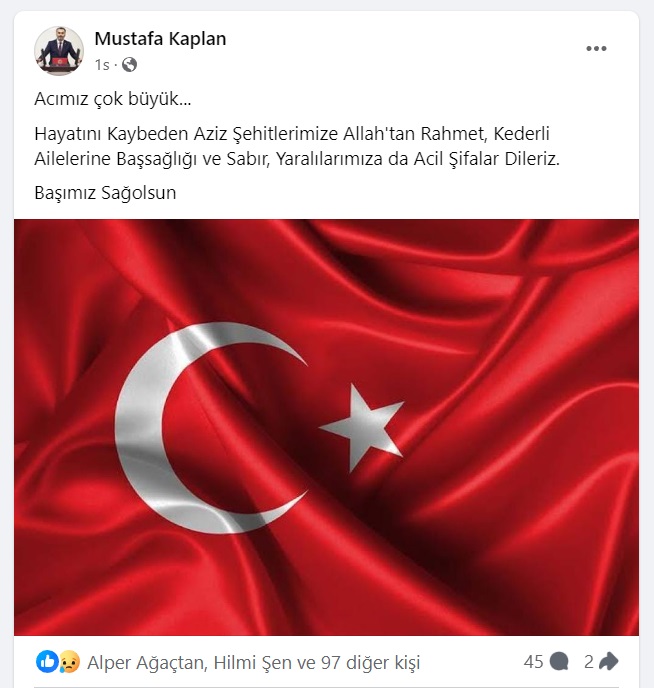654x688 pixels.
Task: Click the 1s post timestamp
Action: [102, 65]
